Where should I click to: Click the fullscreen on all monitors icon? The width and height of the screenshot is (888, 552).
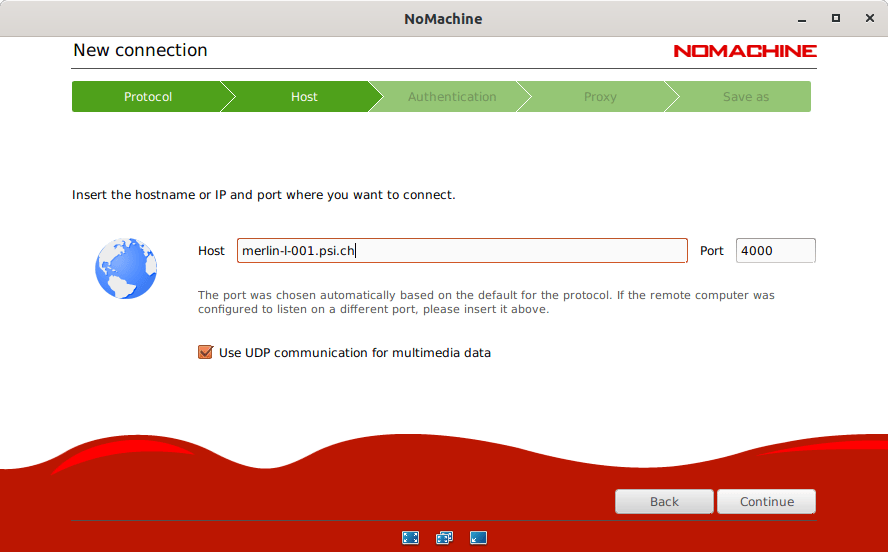pyautogui.click(x=444, y=537)
